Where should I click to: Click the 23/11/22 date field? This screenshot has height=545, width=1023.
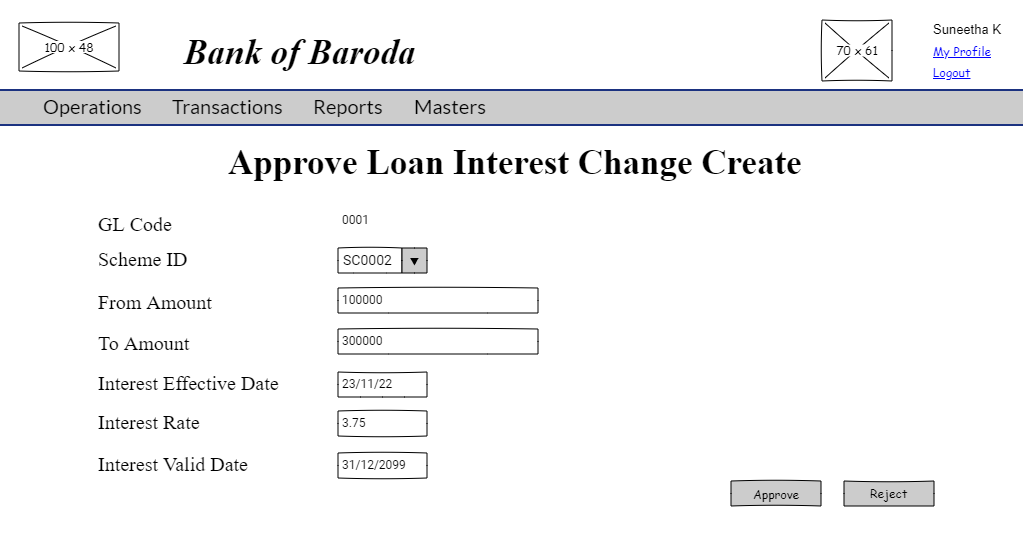pyautogui.click(x=382, y=384)
